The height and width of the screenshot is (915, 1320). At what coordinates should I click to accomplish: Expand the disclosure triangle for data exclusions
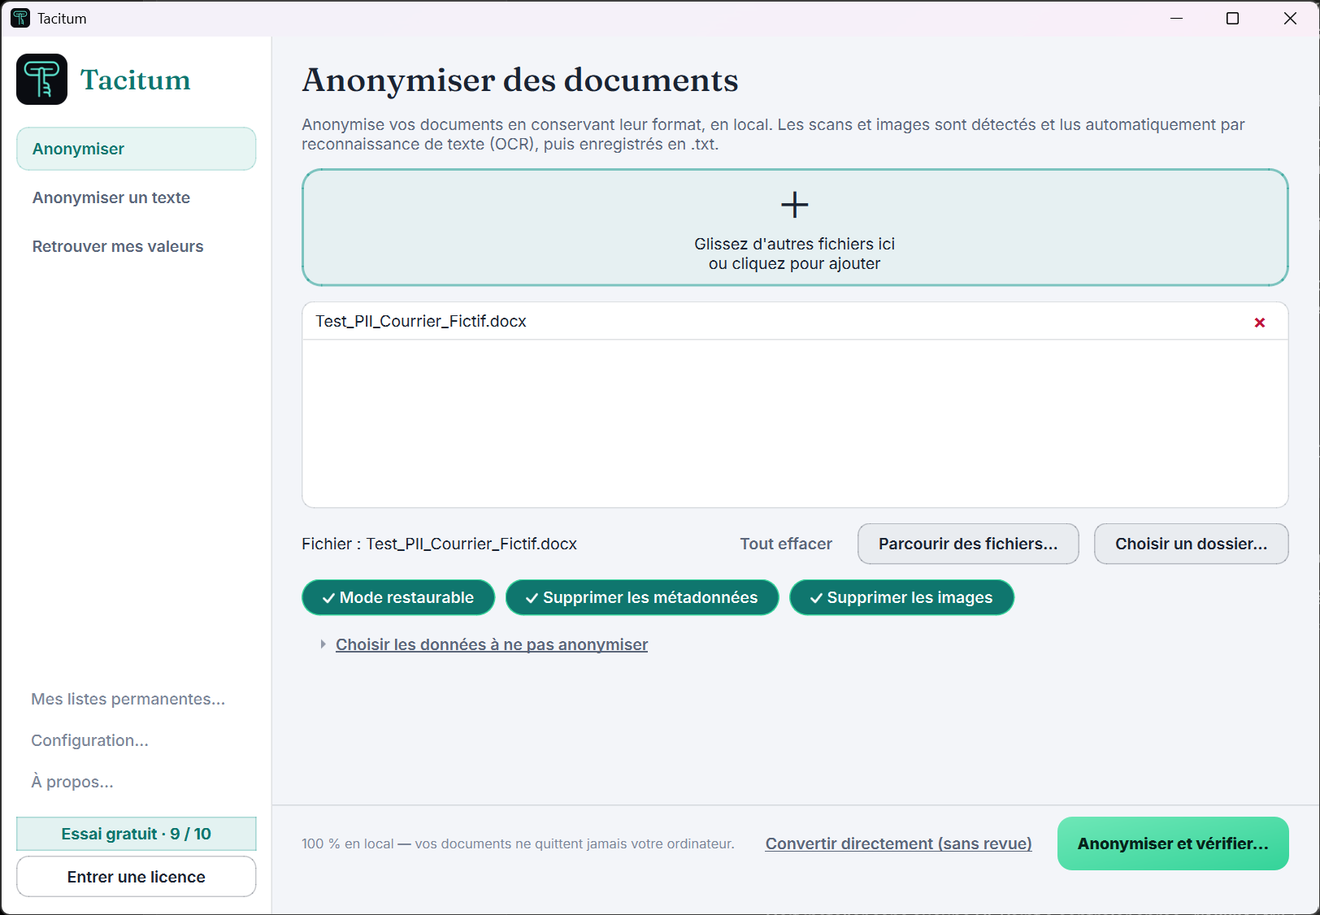pos(323,645)
